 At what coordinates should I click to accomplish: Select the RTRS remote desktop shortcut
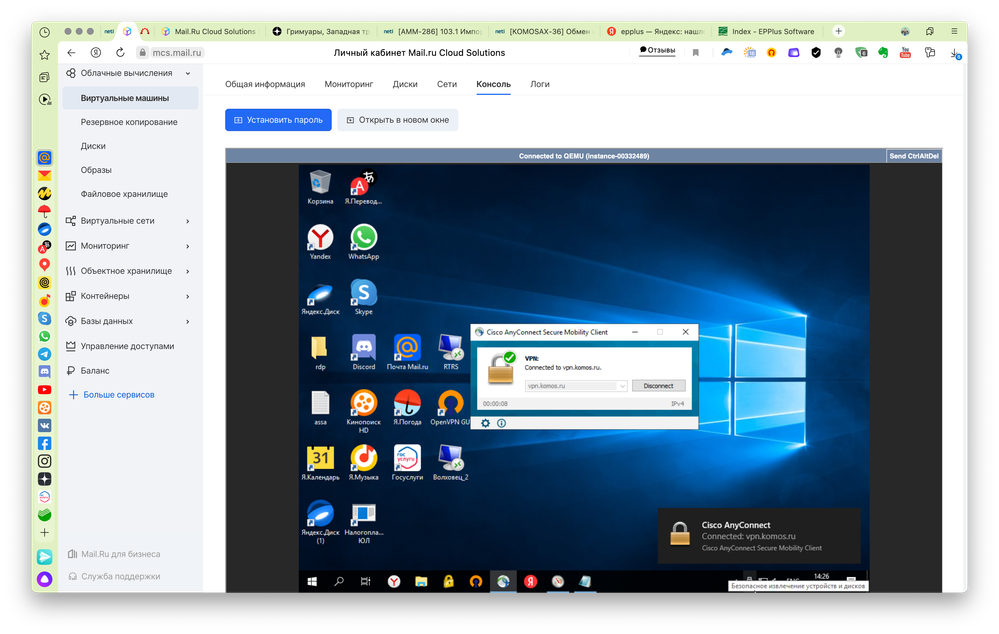pyautogui.click(x=450, y=352)
